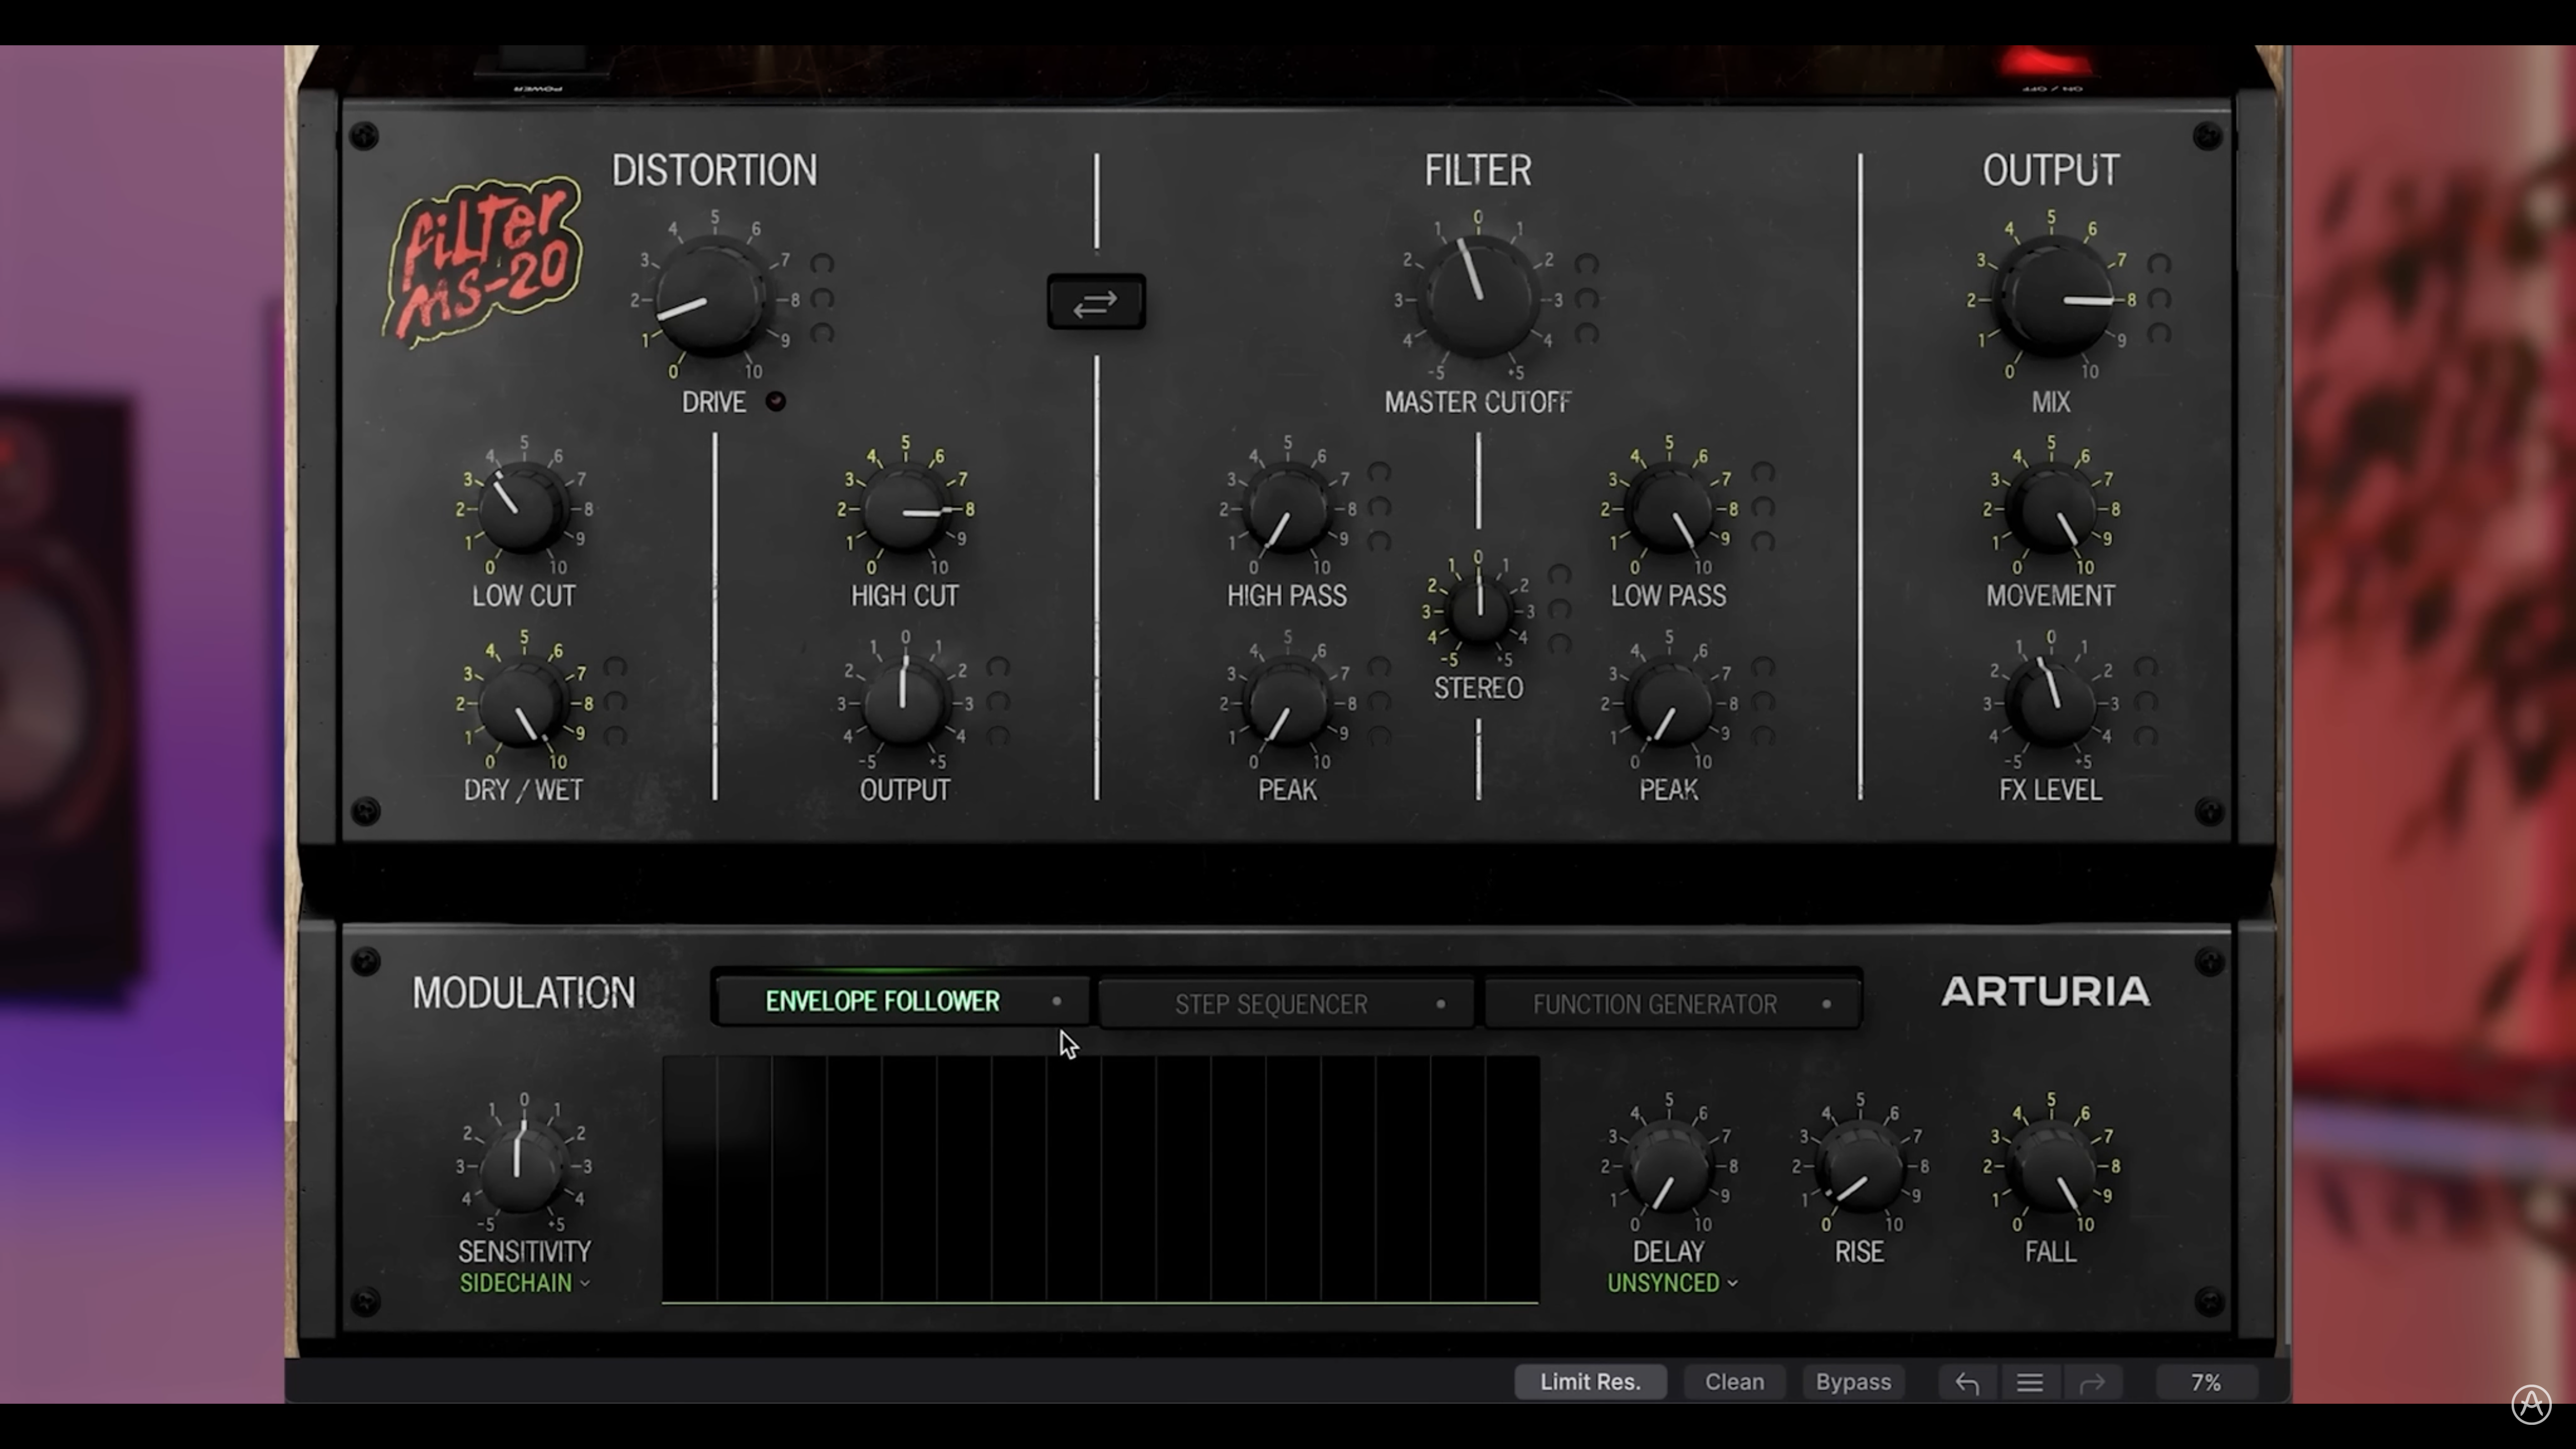
Task: Click the red LED next to DRIVE label
Action: [x=776, y=401]
